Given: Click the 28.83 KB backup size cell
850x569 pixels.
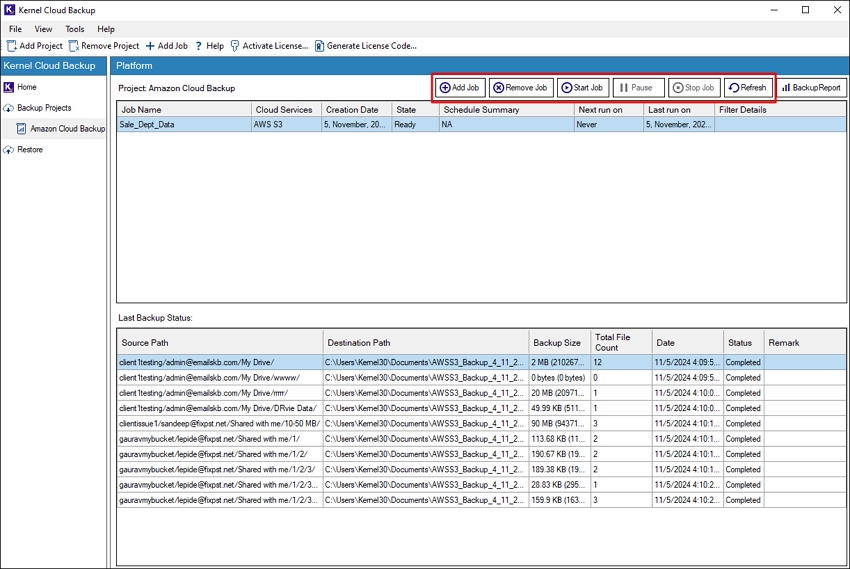Looking at the screenshot, I should (x=559, y=484).
